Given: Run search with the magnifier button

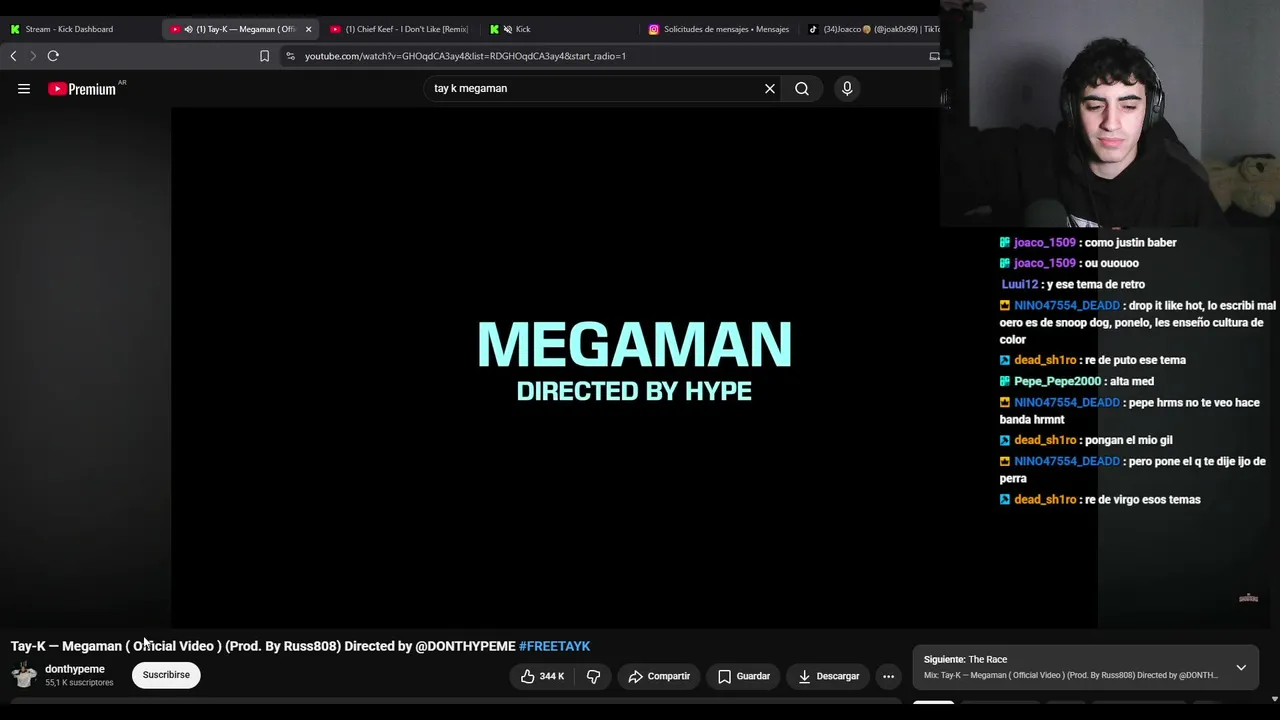Looking at the screenshot, I should (802, 89).
